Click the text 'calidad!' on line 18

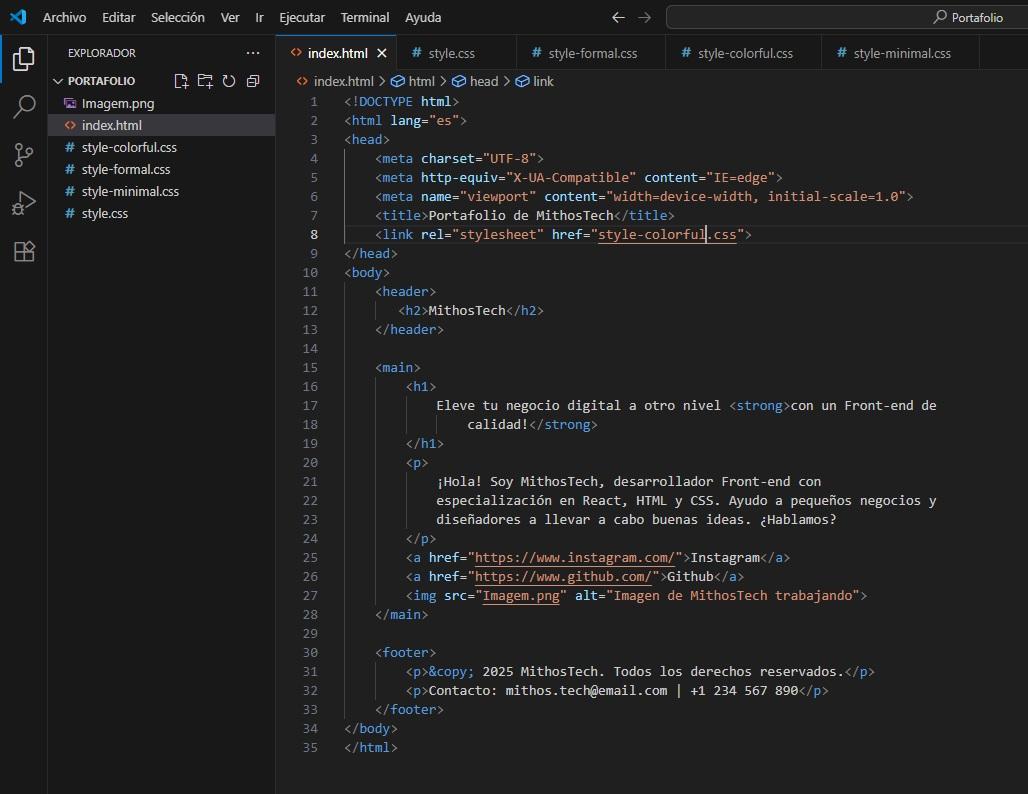coord(498,424)
